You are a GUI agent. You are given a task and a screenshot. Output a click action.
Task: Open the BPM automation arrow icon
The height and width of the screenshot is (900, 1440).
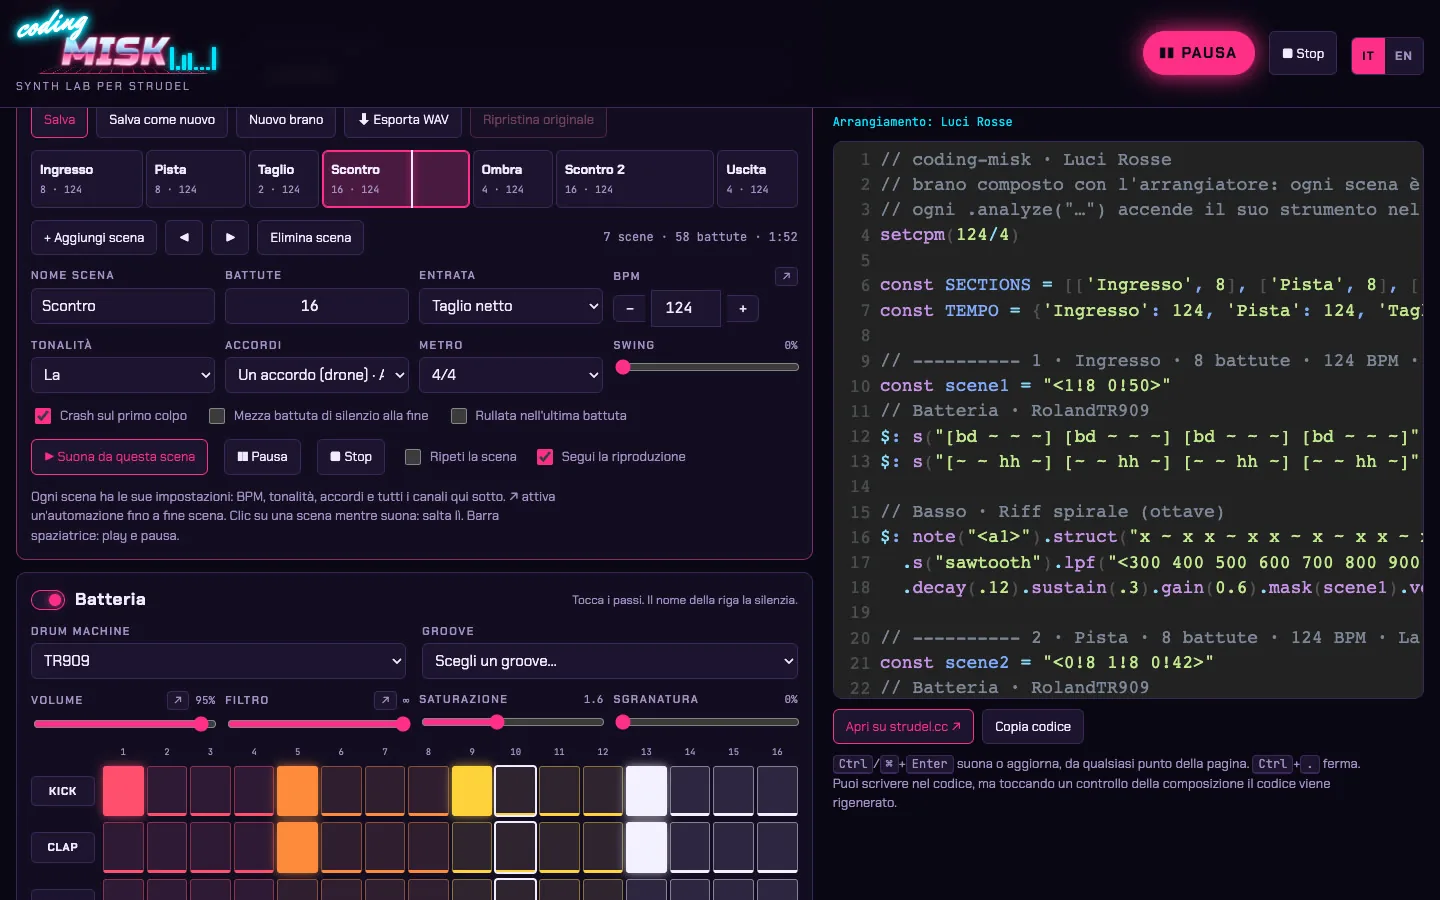pyautogui.click(x=786, y=276)
